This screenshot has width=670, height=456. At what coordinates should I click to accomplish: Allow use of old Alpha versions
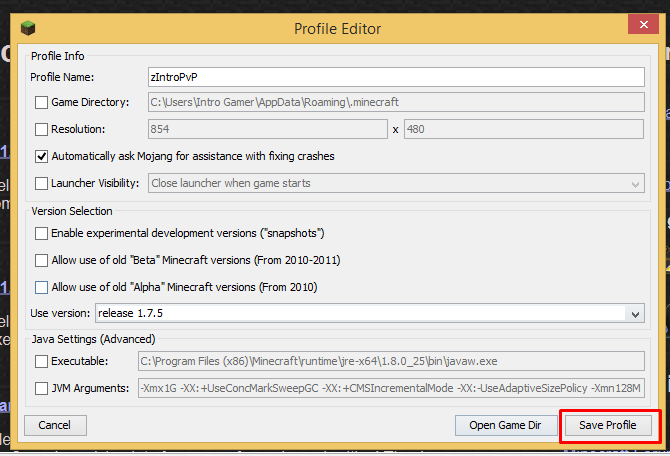pos(41,287)
